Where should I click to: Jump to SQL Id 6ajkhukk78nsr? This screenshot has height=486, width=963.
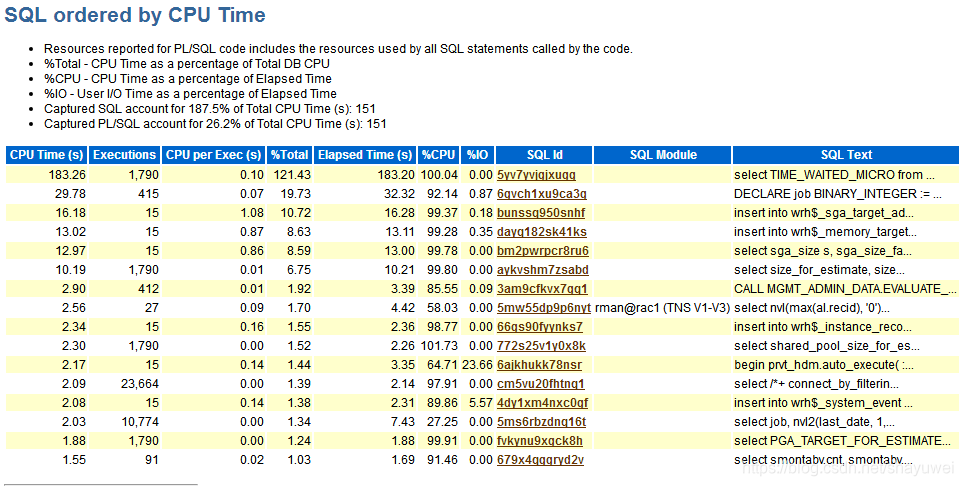coord(539,365)
